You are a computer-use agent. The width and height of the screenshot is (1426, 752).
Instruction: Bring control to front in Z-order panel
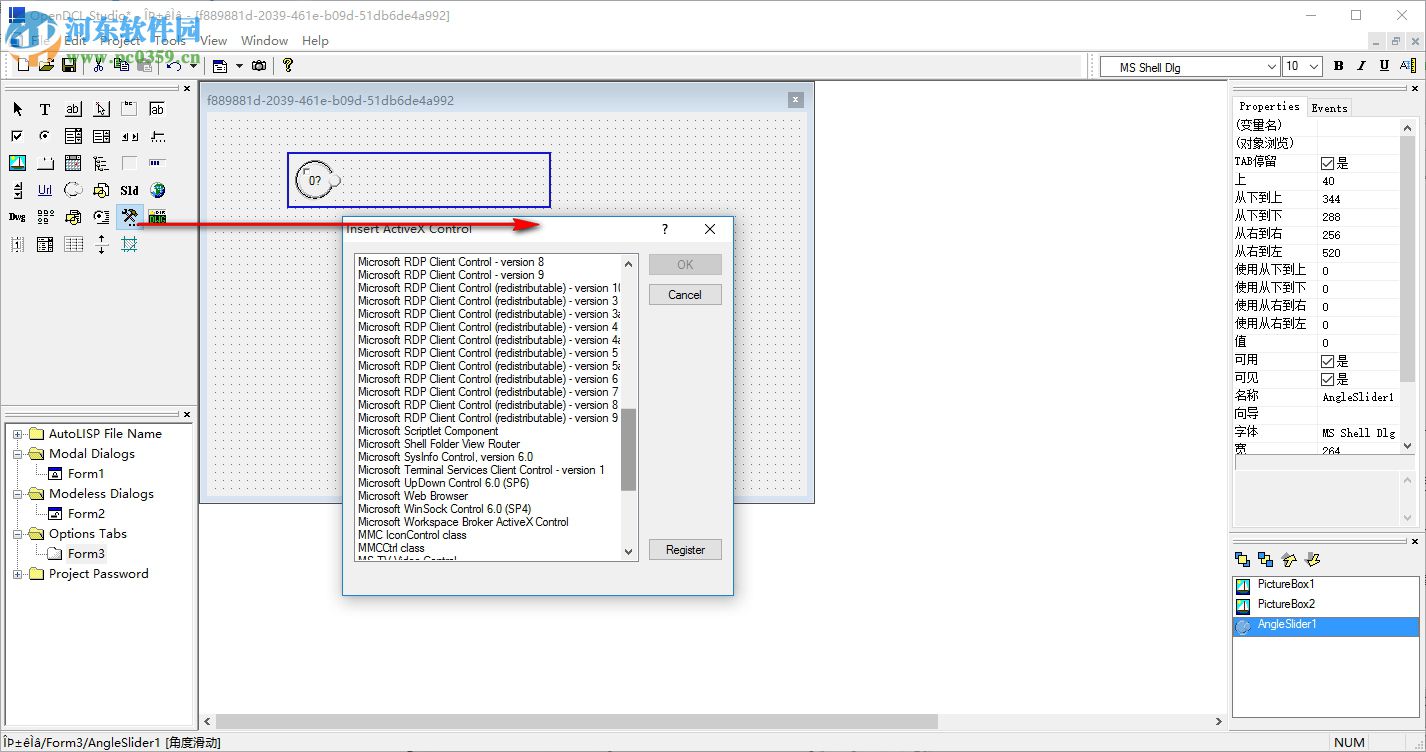[1242, 559]
